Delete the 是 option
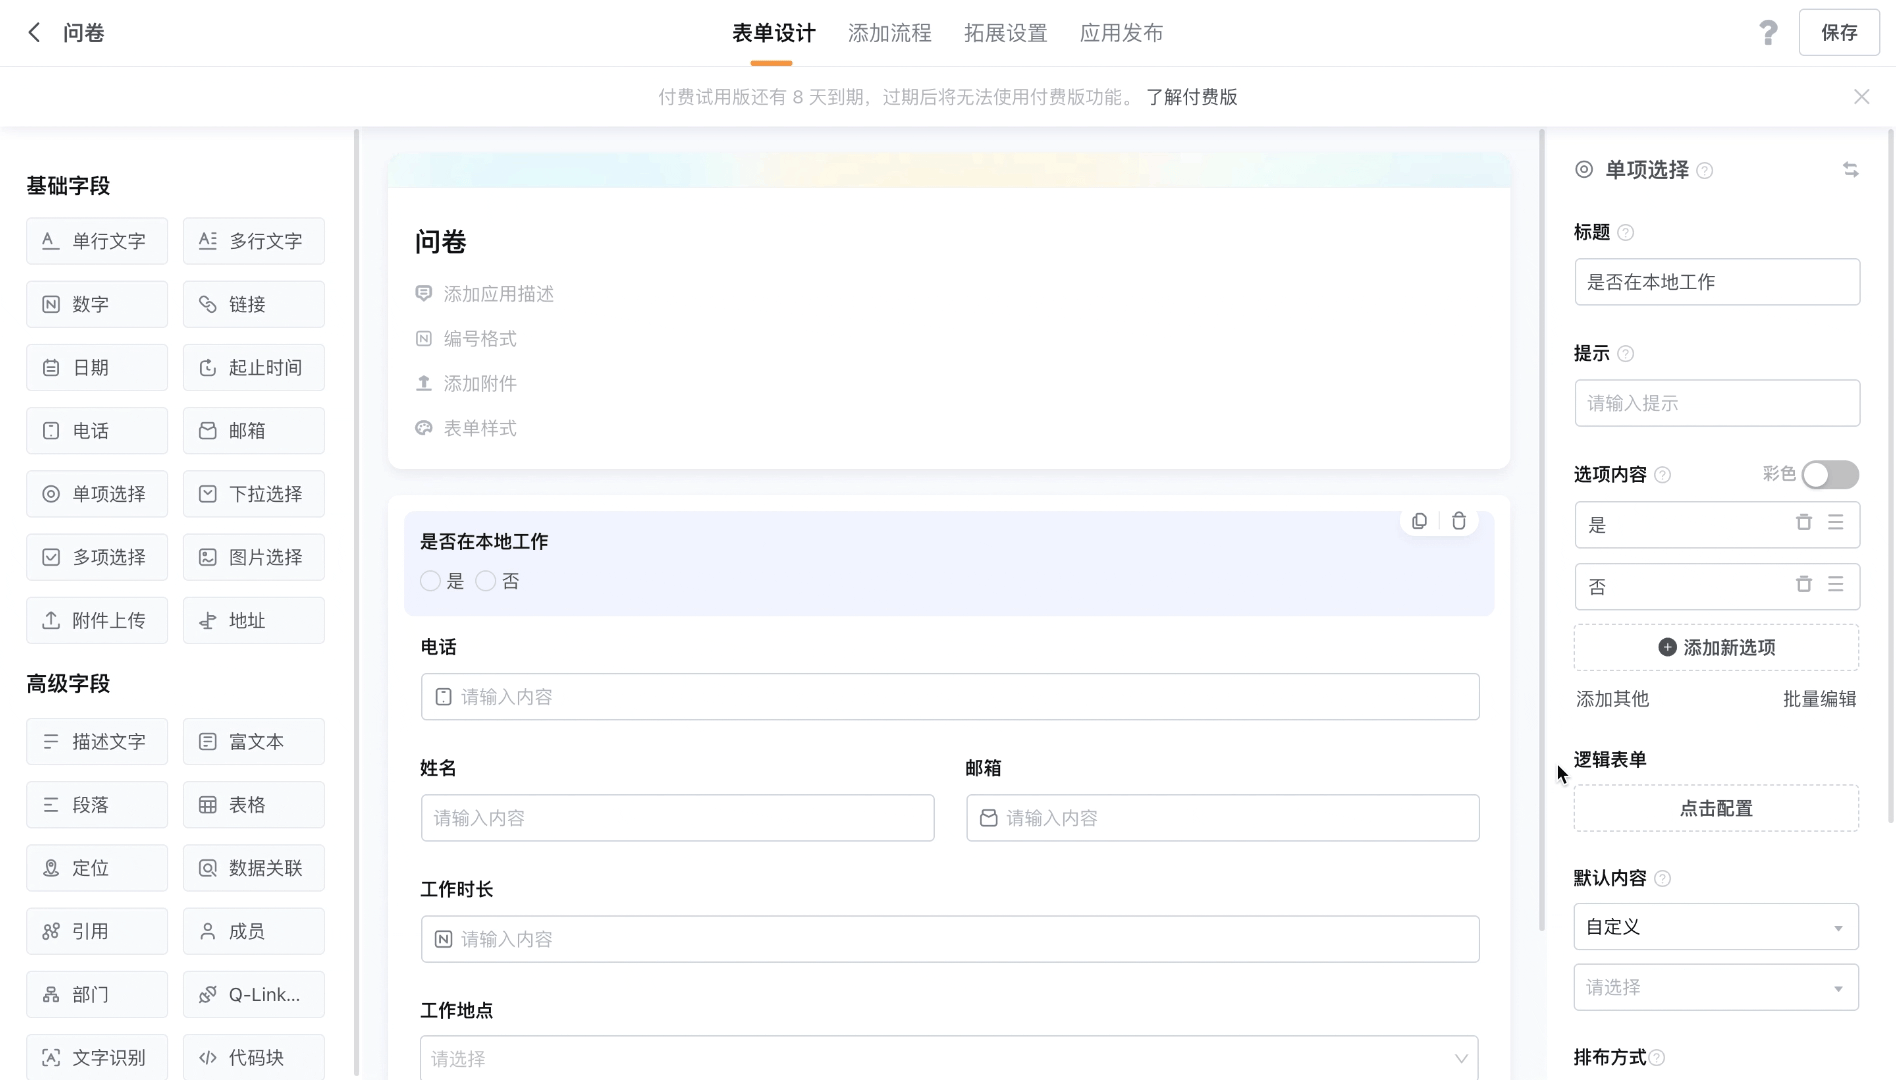Image resolution: width=1896 pixels, height=1080 pixels. pos(1804,523)
